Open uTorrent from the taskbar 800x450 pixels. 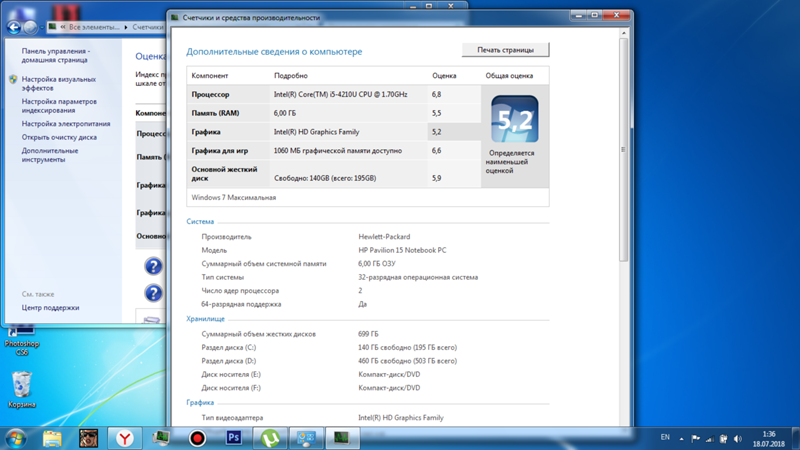pos(270,438)
